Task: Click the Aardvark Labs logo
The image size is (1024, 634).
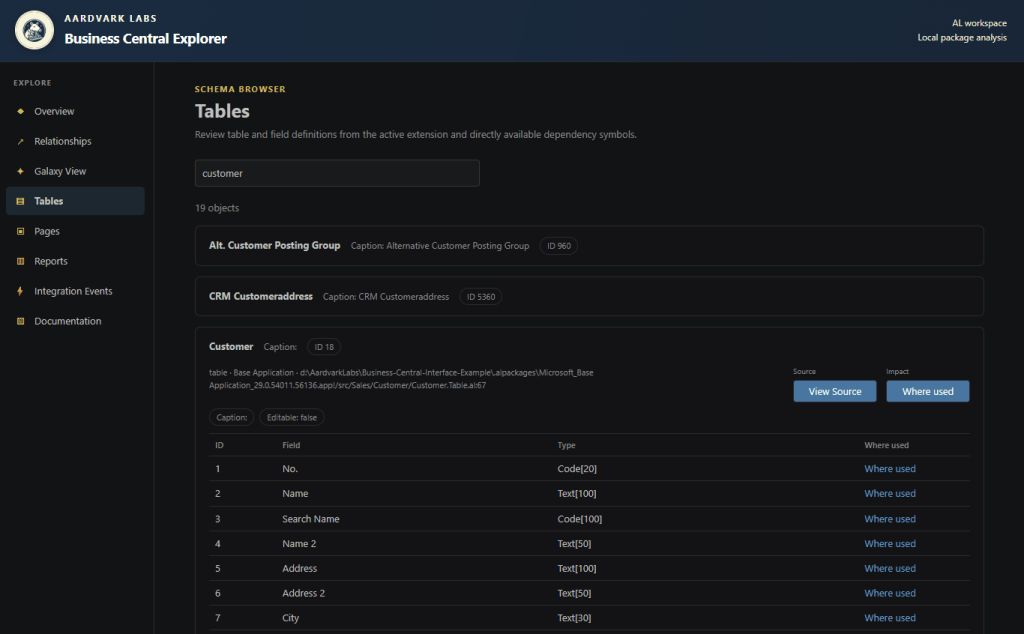Action: (x=34, y=30)
